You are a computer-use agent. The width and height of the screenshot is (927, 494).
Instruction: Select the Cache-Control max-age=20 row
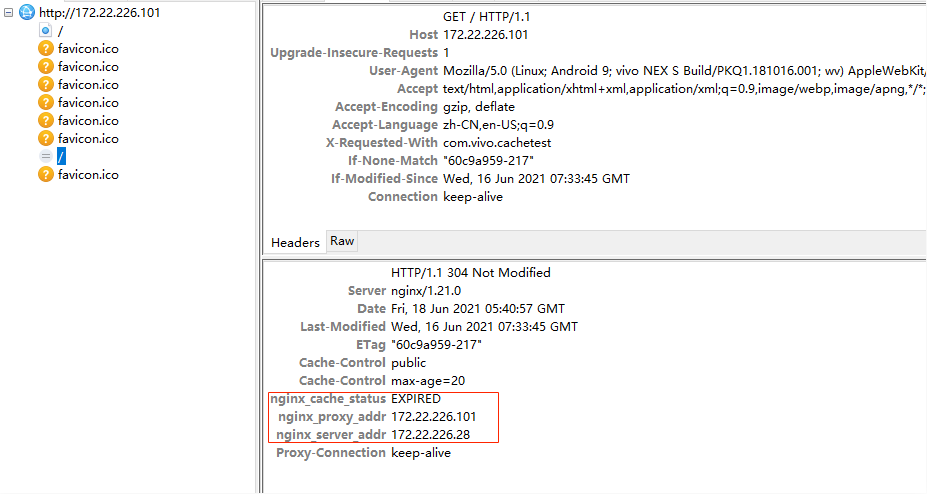[594, 381]
